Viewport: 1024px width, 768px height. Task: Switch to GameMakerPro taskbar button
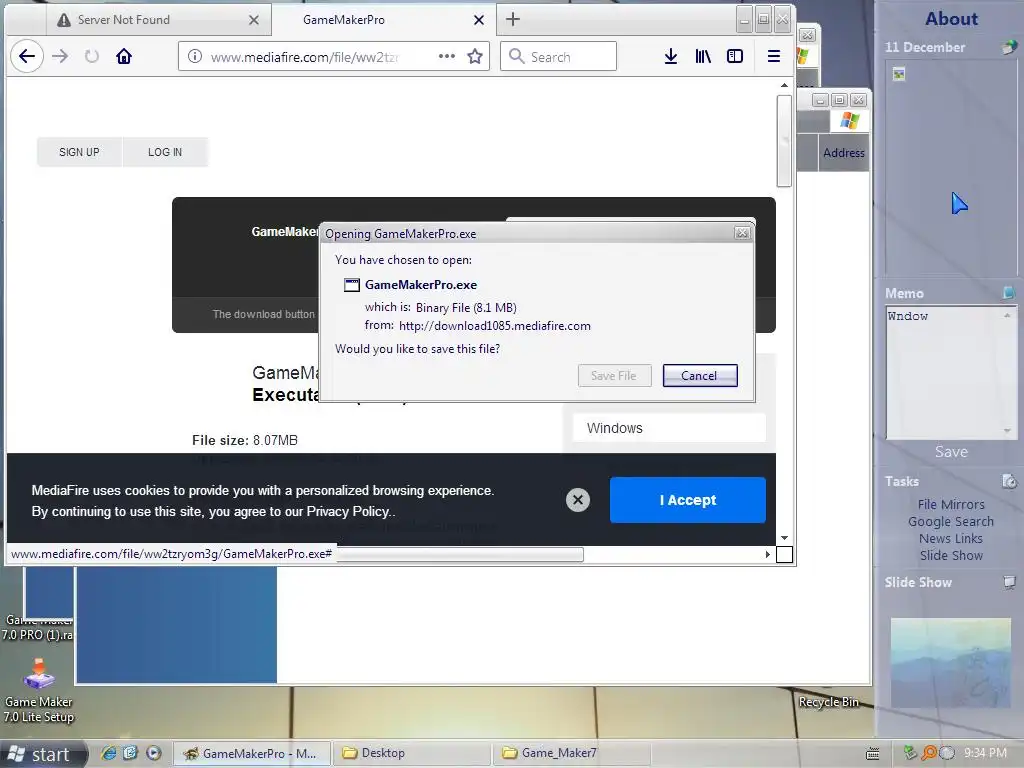[251, 754]
